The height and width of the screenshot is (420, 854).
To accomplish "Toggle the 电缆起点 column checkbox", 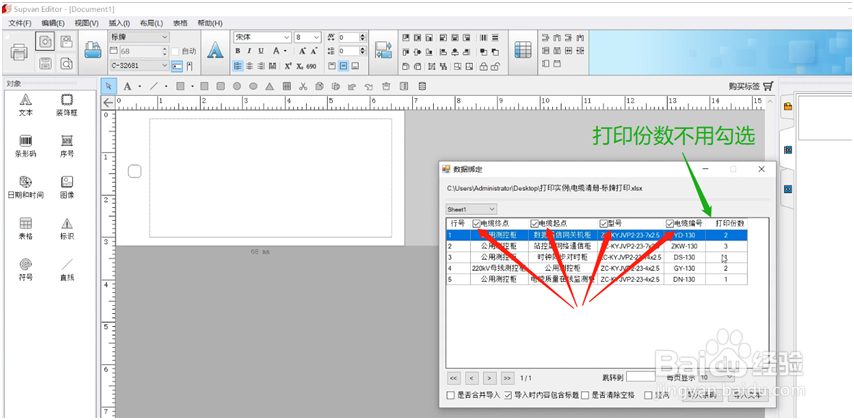I will (x=534, y=223).
